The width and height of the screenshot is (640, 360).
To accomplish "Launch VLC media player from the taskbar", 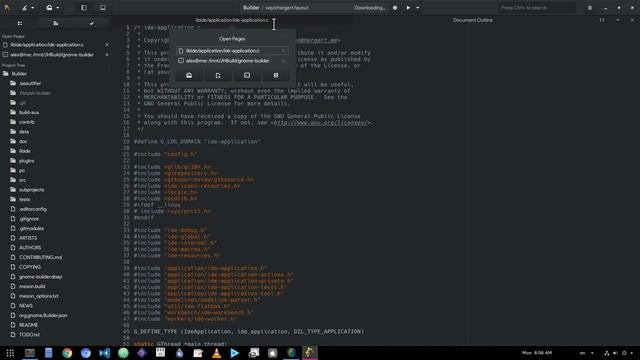I will click(x=216, y=353).
